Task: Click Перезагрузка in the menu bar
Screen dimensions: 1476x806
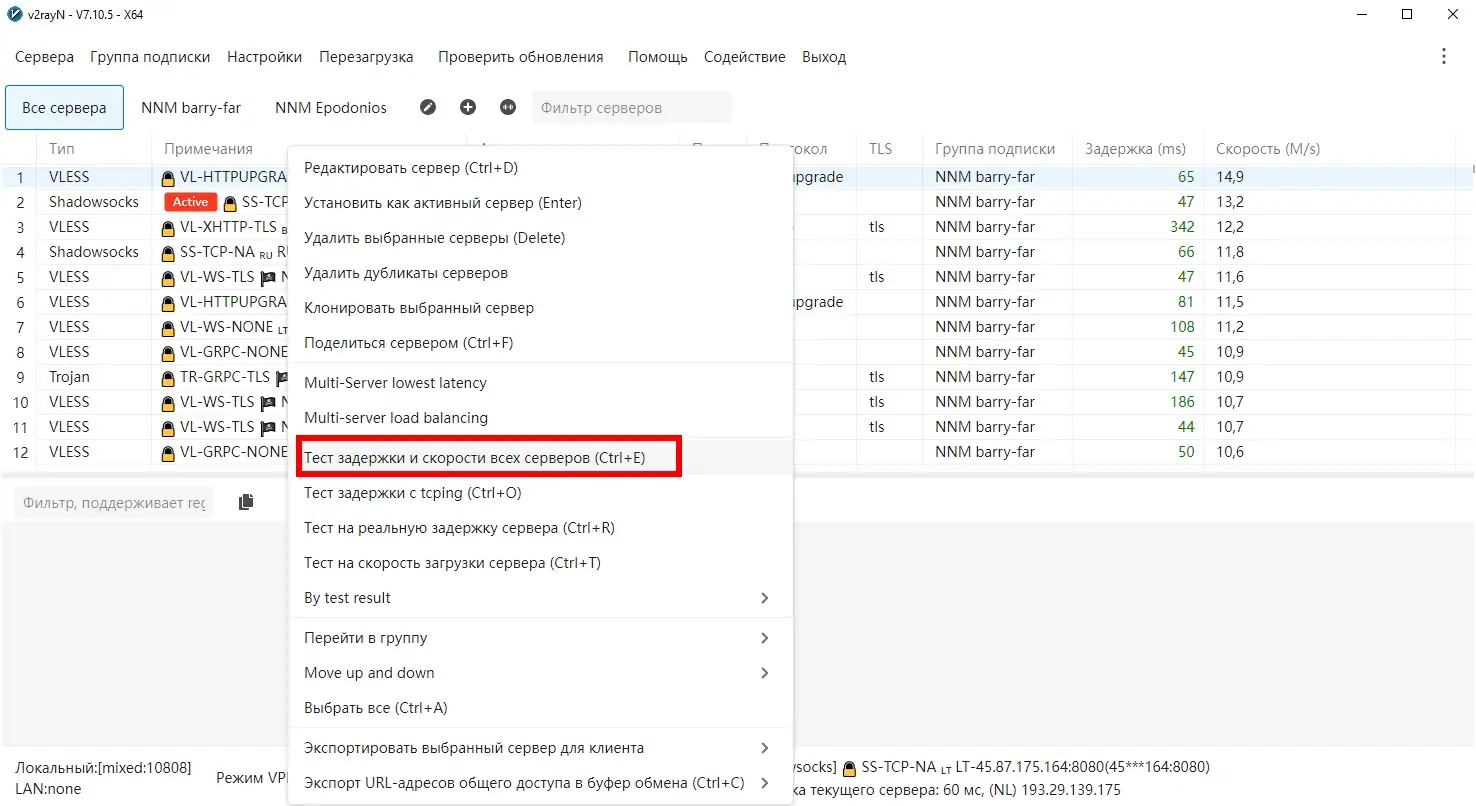Action: (x=366, y=57)
